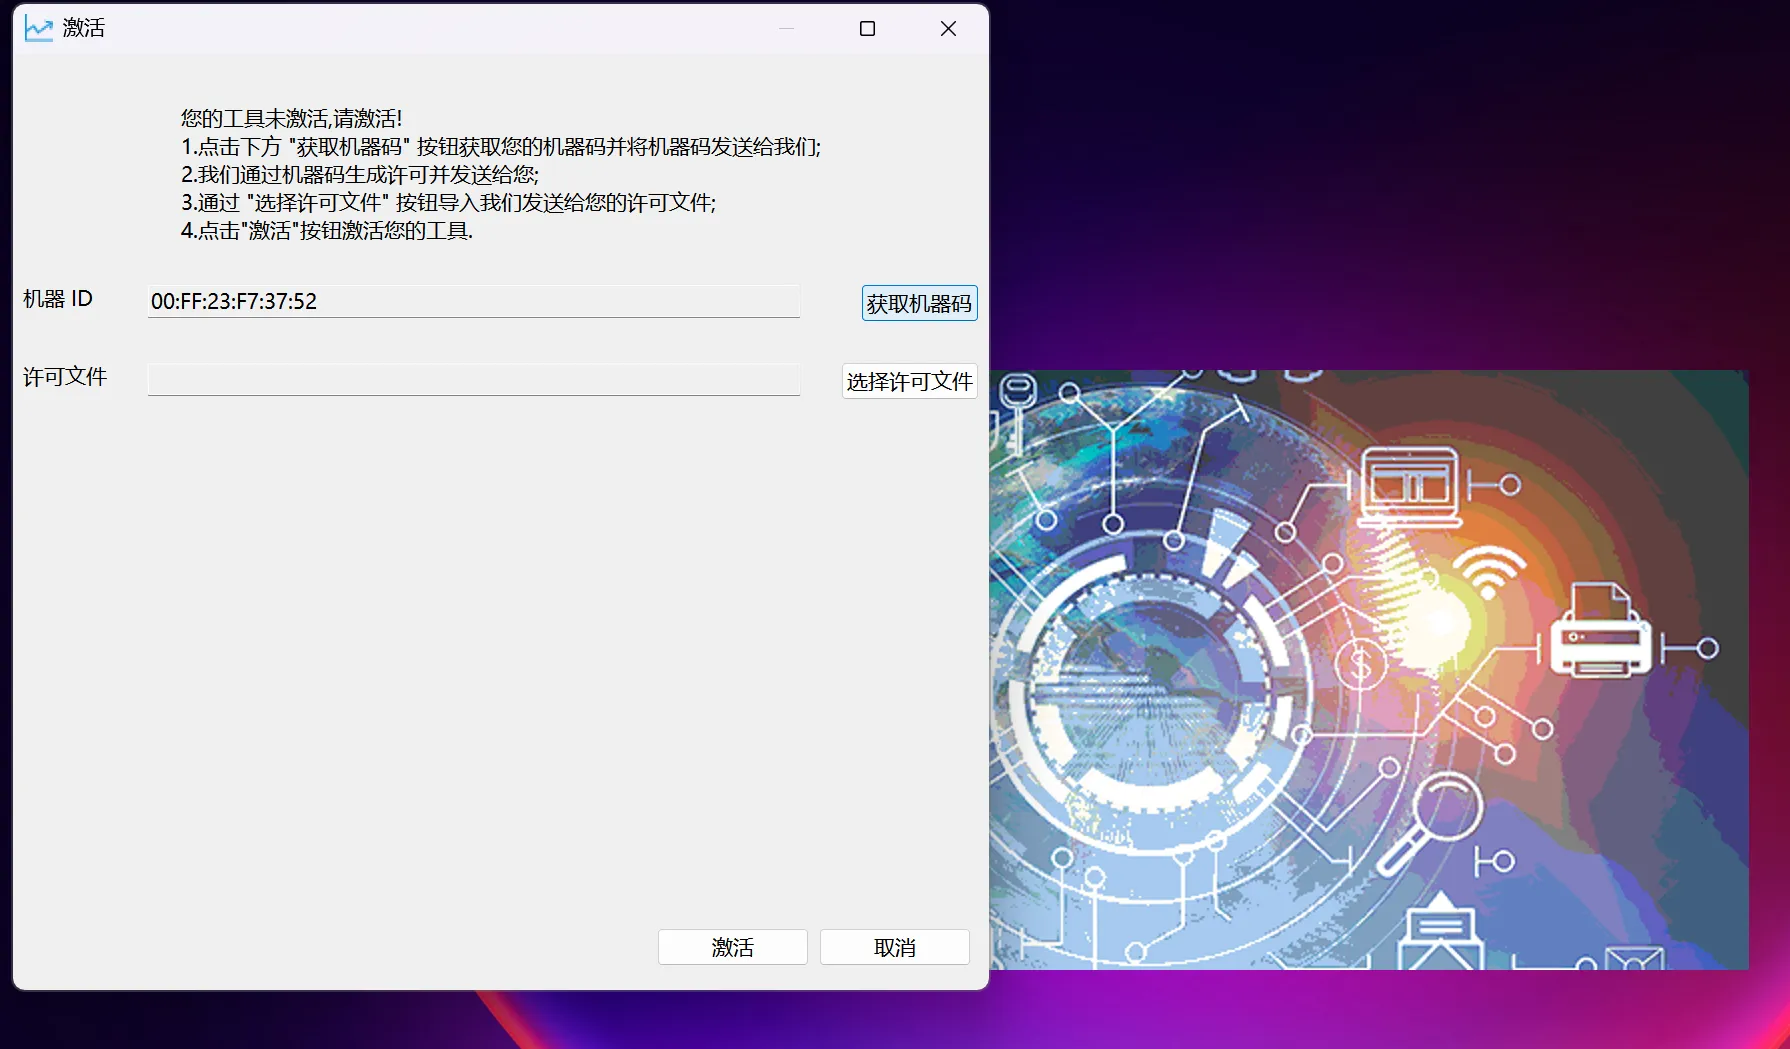The height and width of the screenshot is (1049, 1790).
Task: Click into the empty 许可文件 input field
Action: 473,380
